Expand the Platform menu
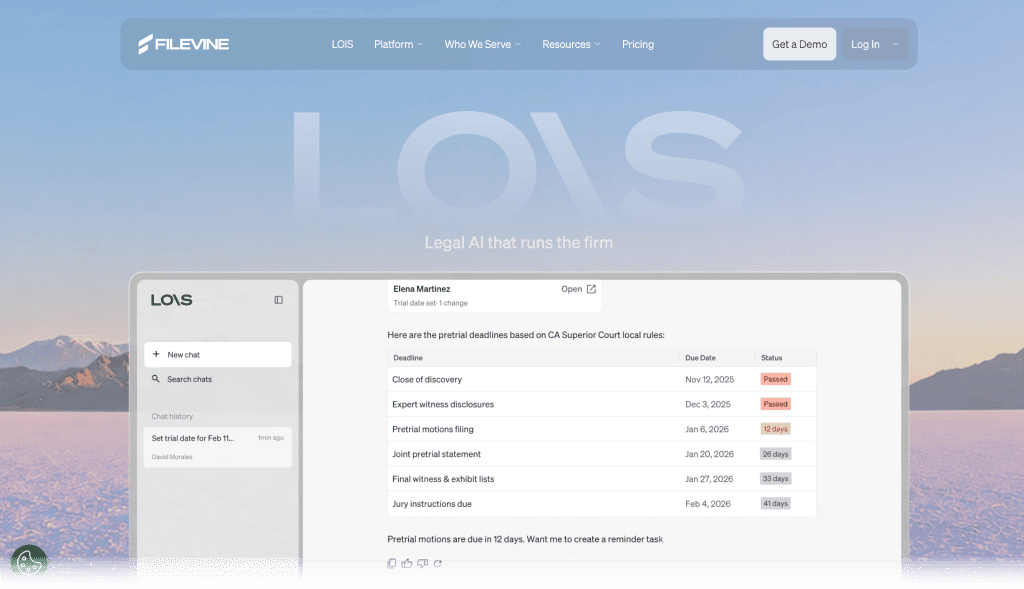 click(x=398, y=44)
